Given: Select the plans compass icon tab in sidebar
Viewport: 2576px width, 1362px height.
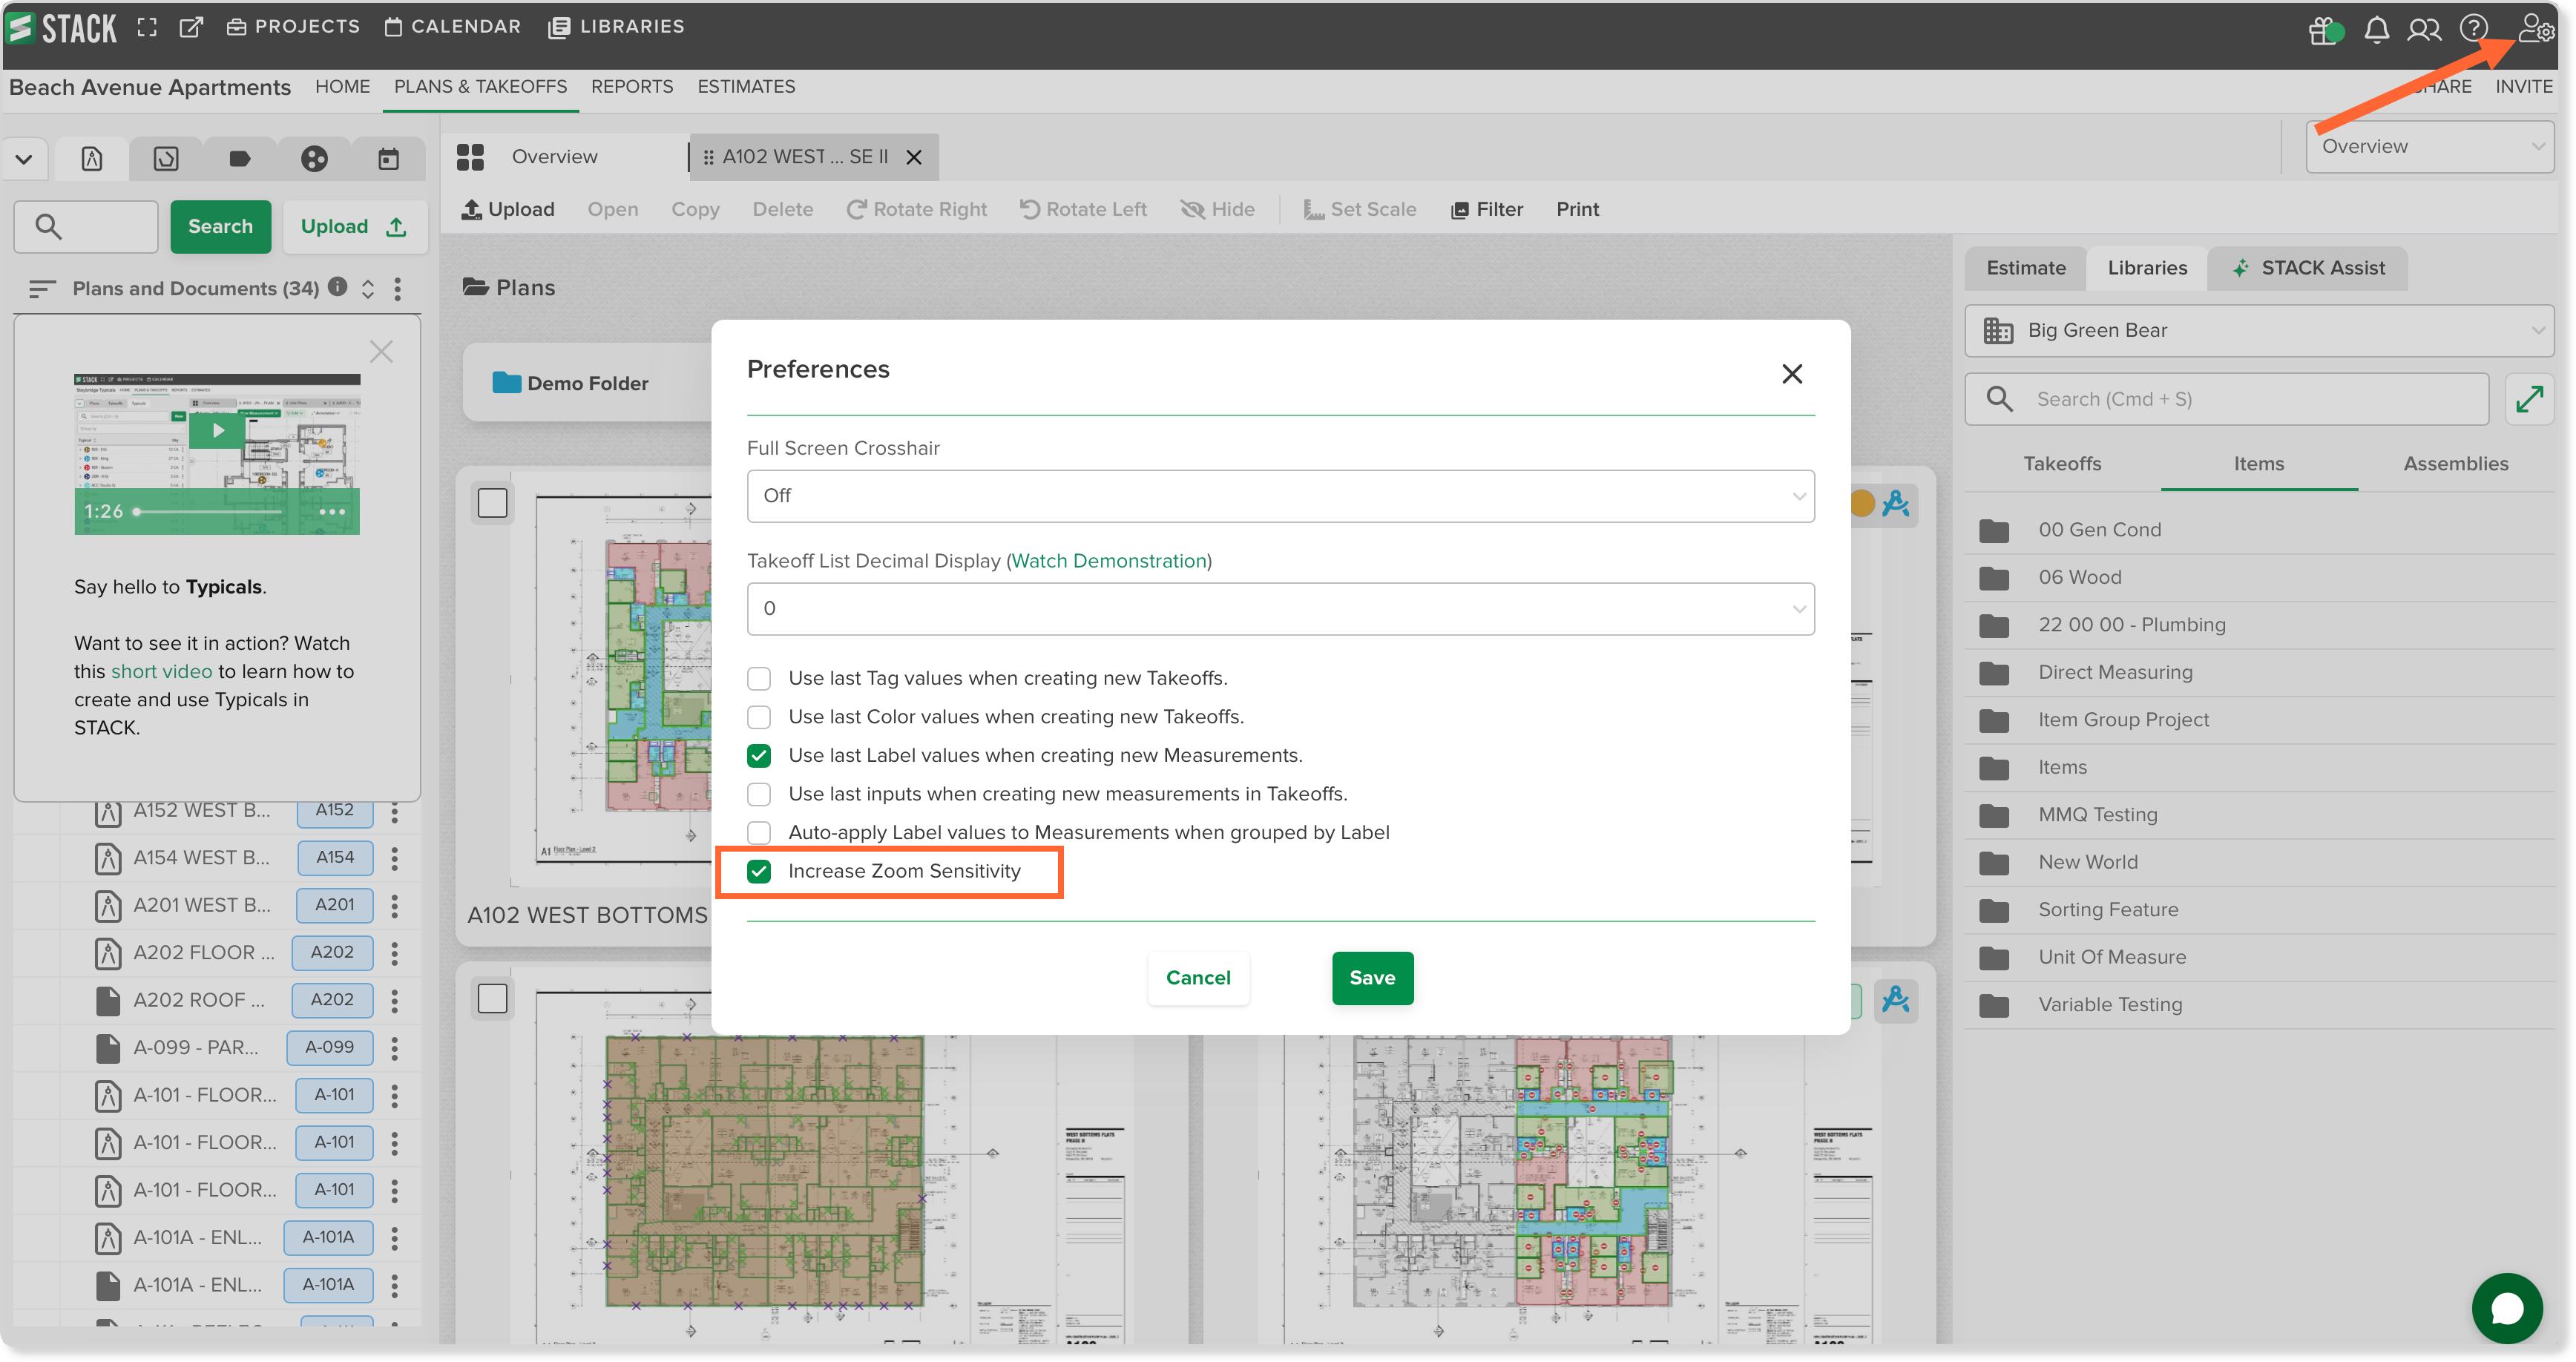Looking at the screenshot, I should (92, 158).
